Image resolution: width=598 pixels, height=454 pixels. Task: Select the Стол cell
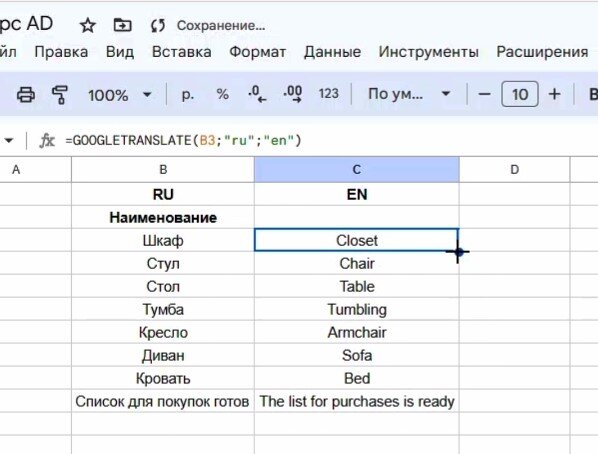tap(163, 286)
